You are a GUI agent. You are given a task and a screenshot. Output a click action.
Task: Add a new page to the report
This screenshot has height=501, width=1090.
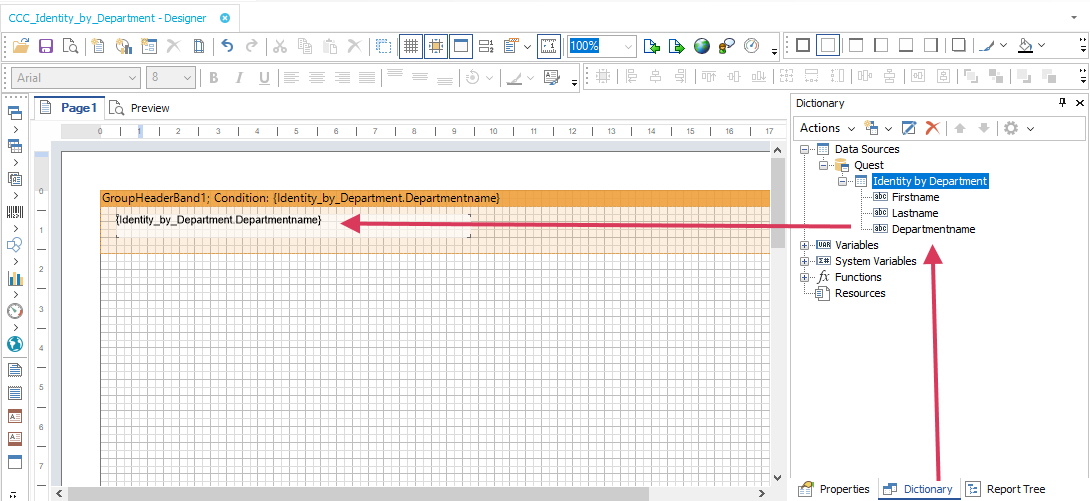pyautogui.click(x=98, y=47)
